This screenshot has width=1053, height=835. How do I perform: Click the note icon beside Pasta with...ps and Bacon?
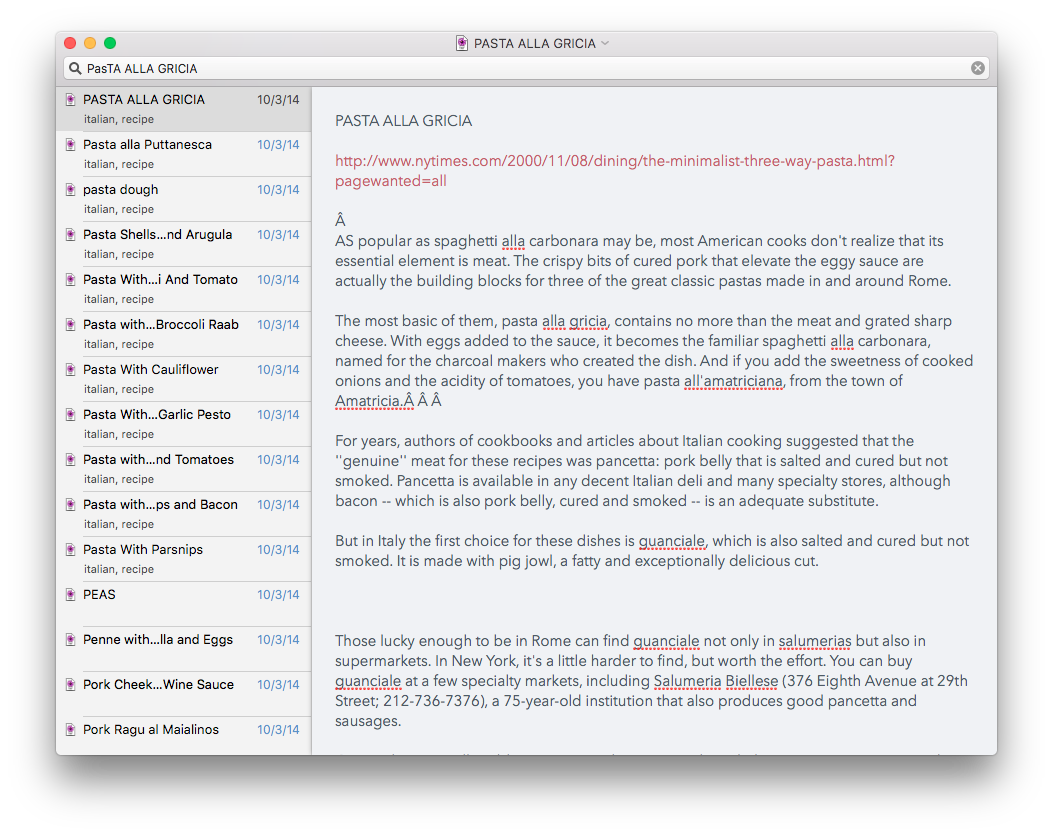coord(71,504)
